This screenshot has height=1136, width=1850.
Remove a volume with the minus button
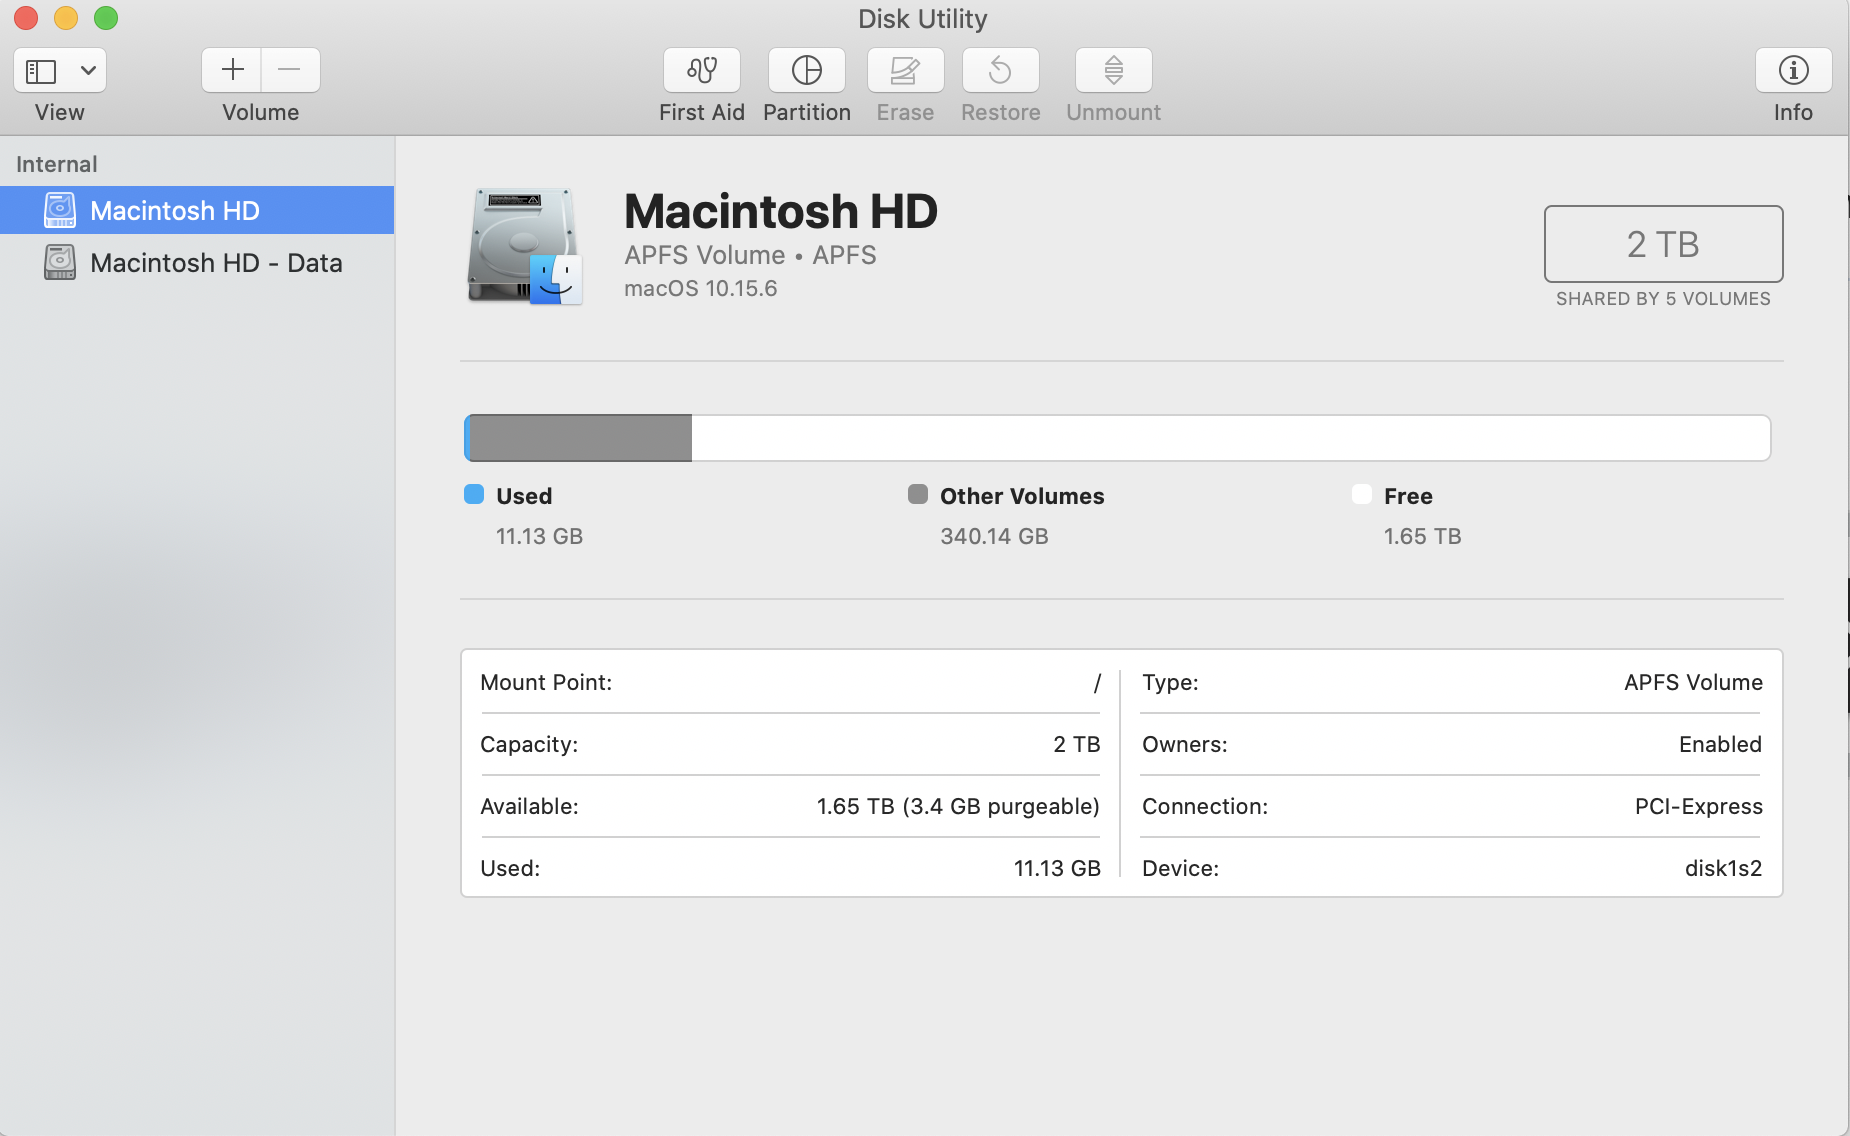pyautogui.click(x=290, y=70)
